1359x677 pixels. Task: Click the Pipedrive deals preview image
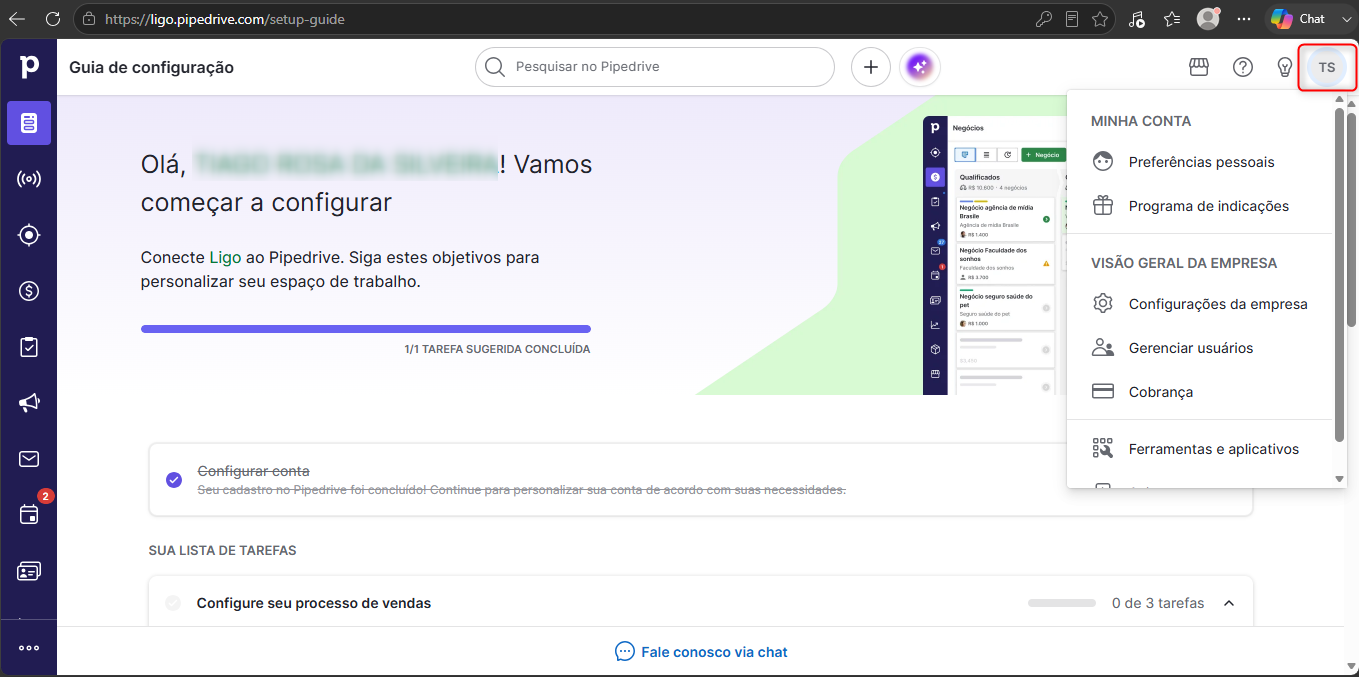[x=995, y=255]
